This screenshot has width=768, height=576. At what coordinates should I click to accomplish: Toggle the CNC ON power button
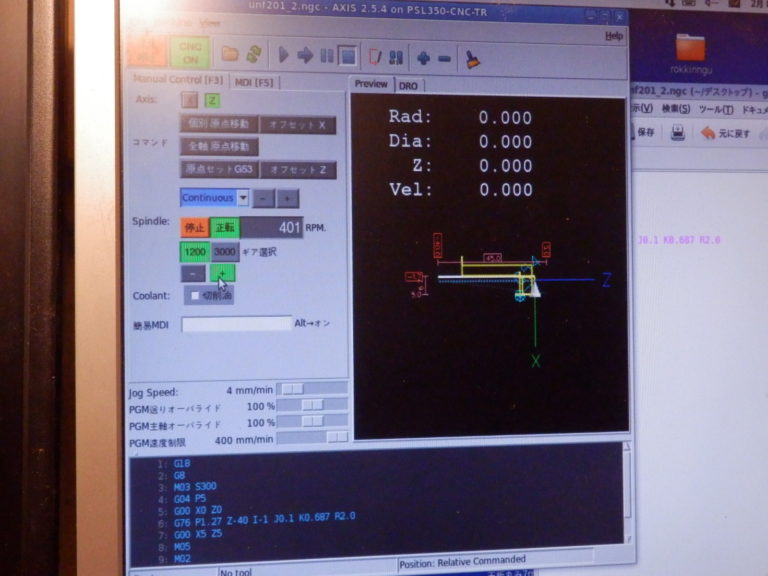pyautogui.click(x=190, y=53)
